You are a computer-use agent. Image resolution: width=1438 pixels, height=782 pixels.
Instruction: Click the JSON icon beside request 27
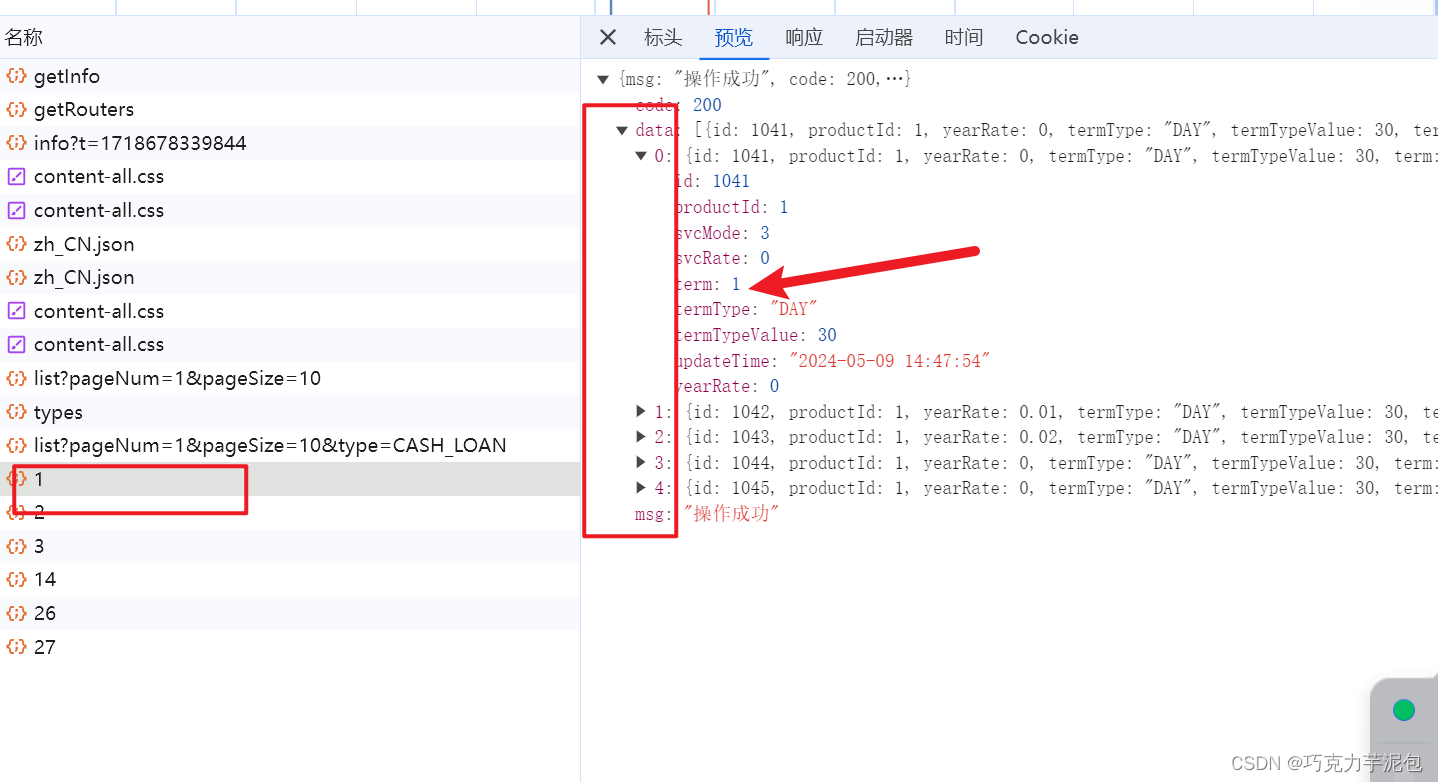16,647
